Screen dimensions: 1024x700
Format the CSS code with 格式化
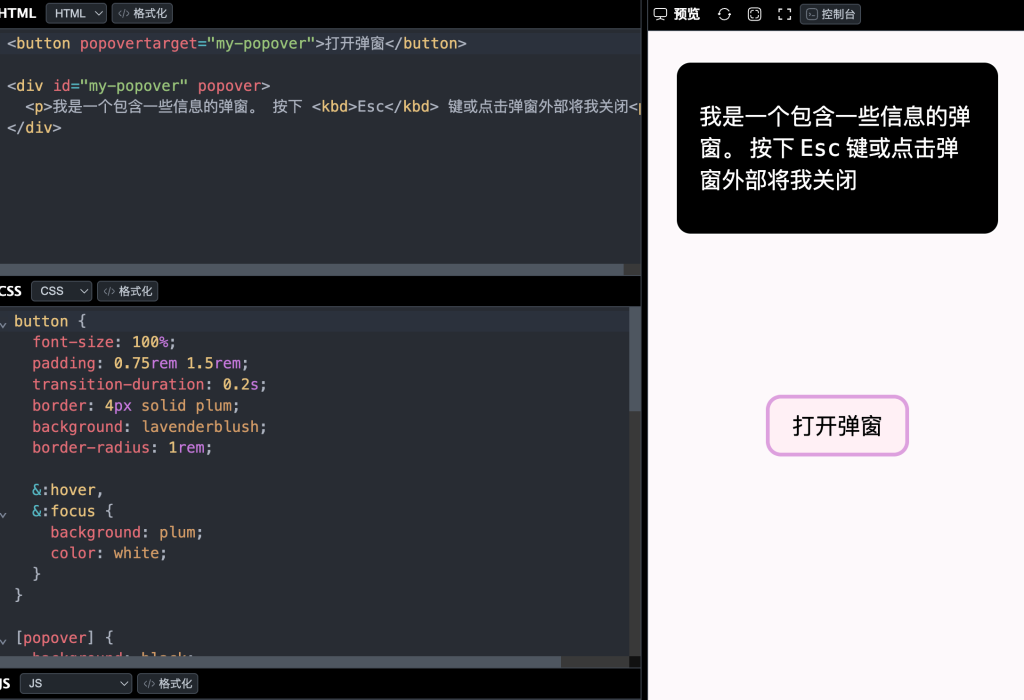coord(127,290)
